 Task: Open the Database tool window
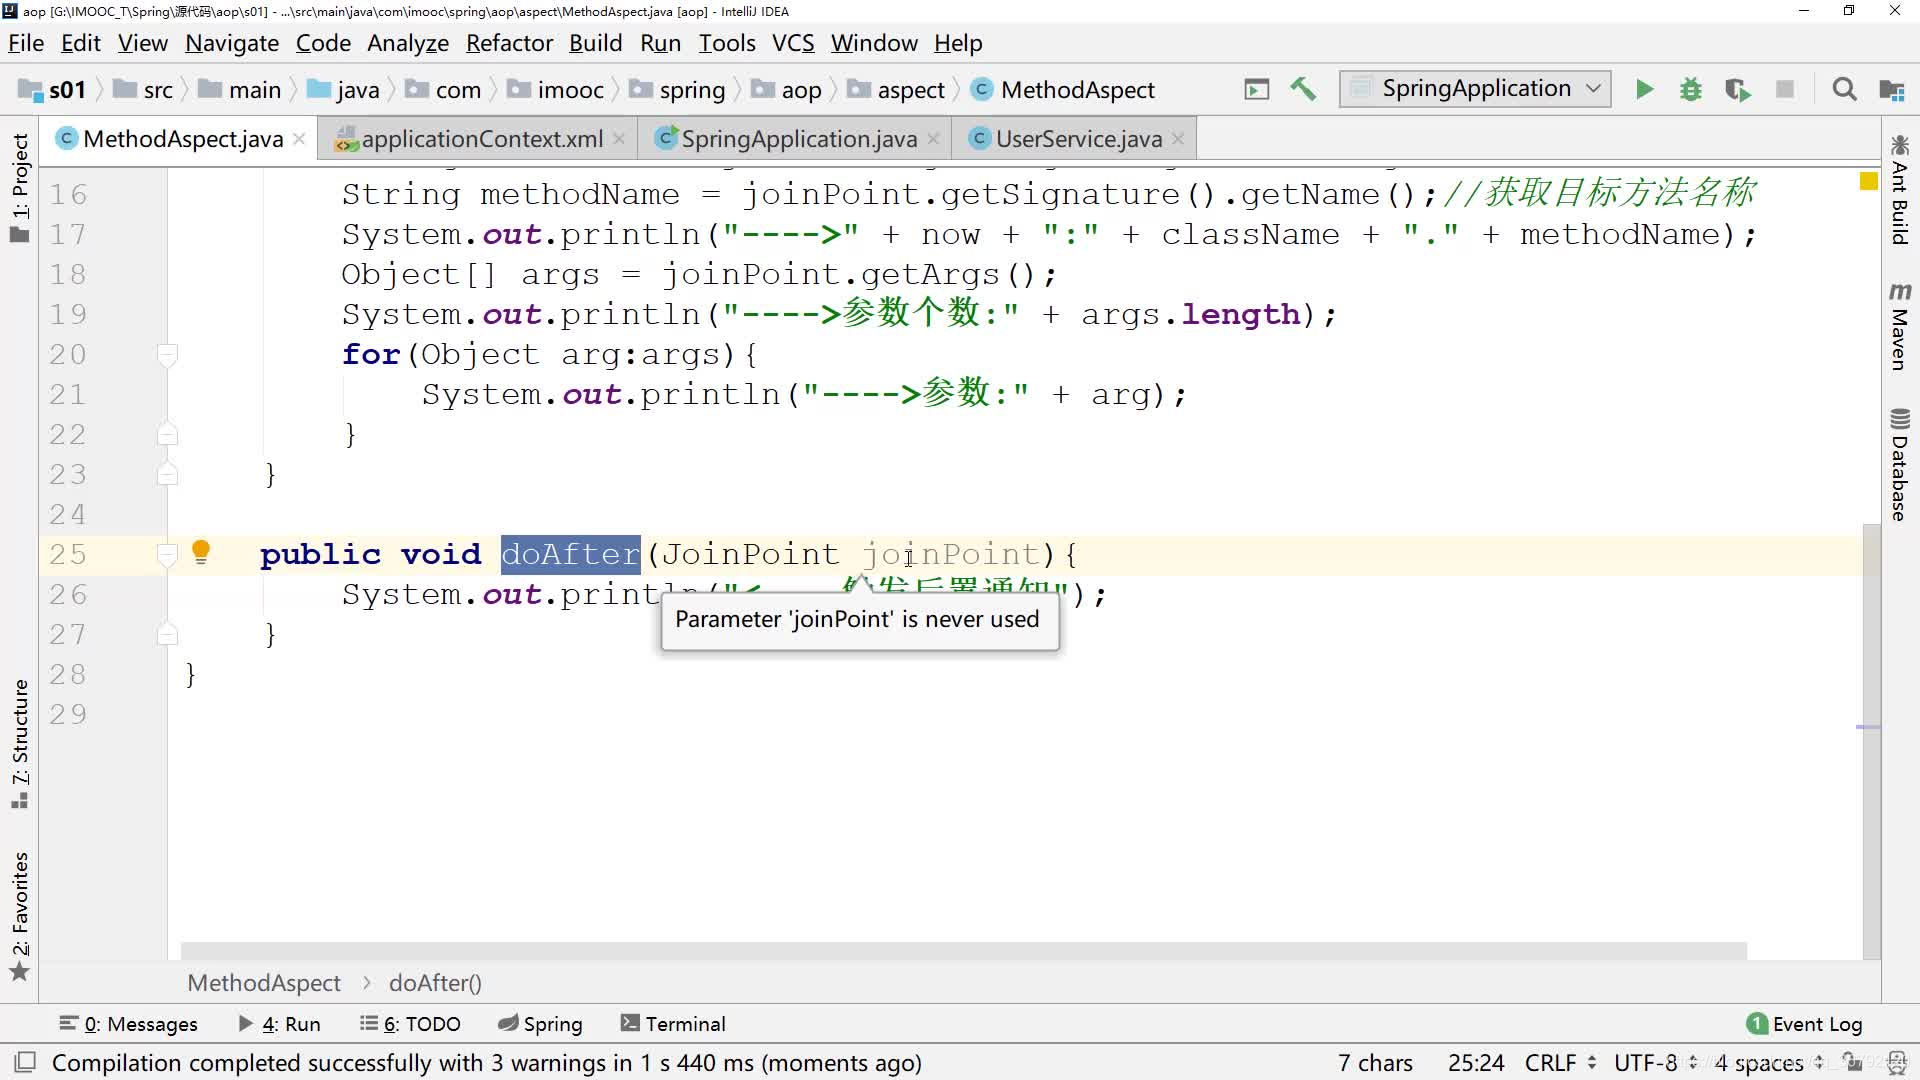(1900, 464)
